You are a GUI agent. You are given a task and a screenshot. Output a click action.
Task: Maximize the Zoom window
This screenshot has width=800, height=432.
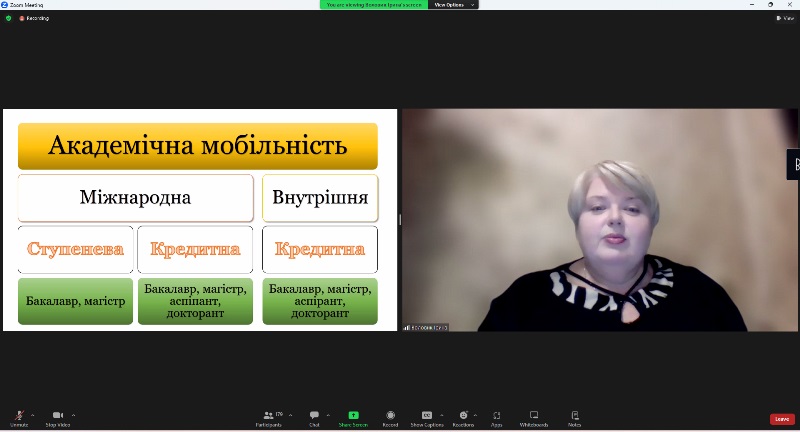click(x=770, y=5)
